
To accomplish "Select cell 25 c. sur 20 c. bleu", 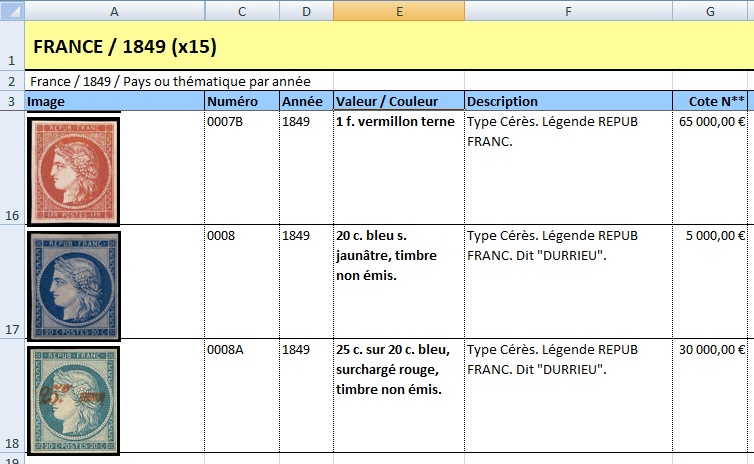I will pos(399,396).
